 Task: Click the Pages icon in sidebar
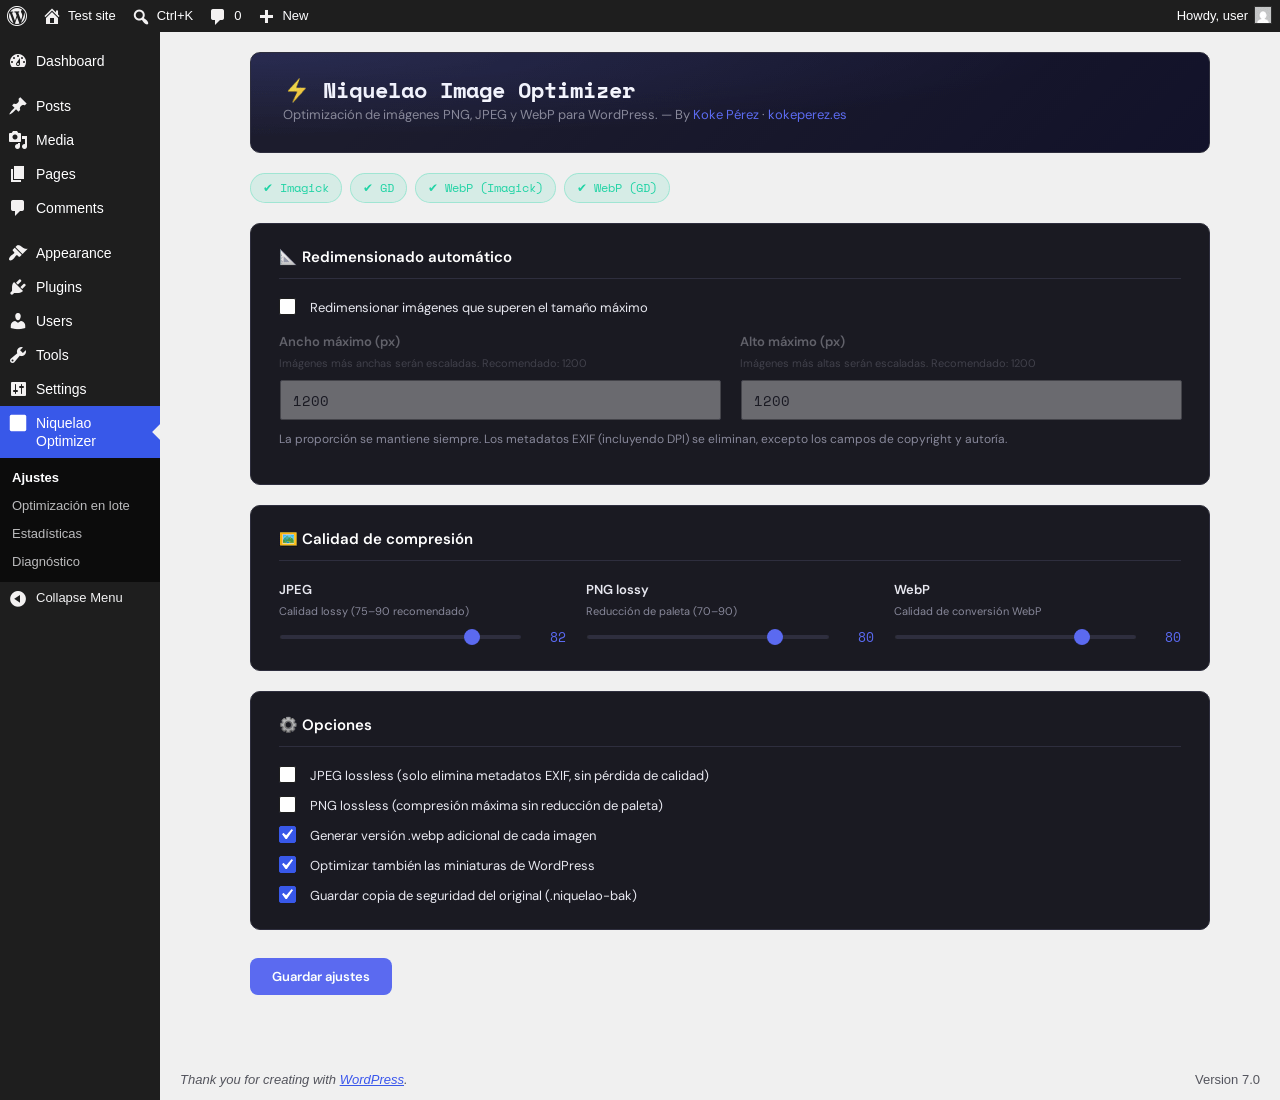point(18,174)
